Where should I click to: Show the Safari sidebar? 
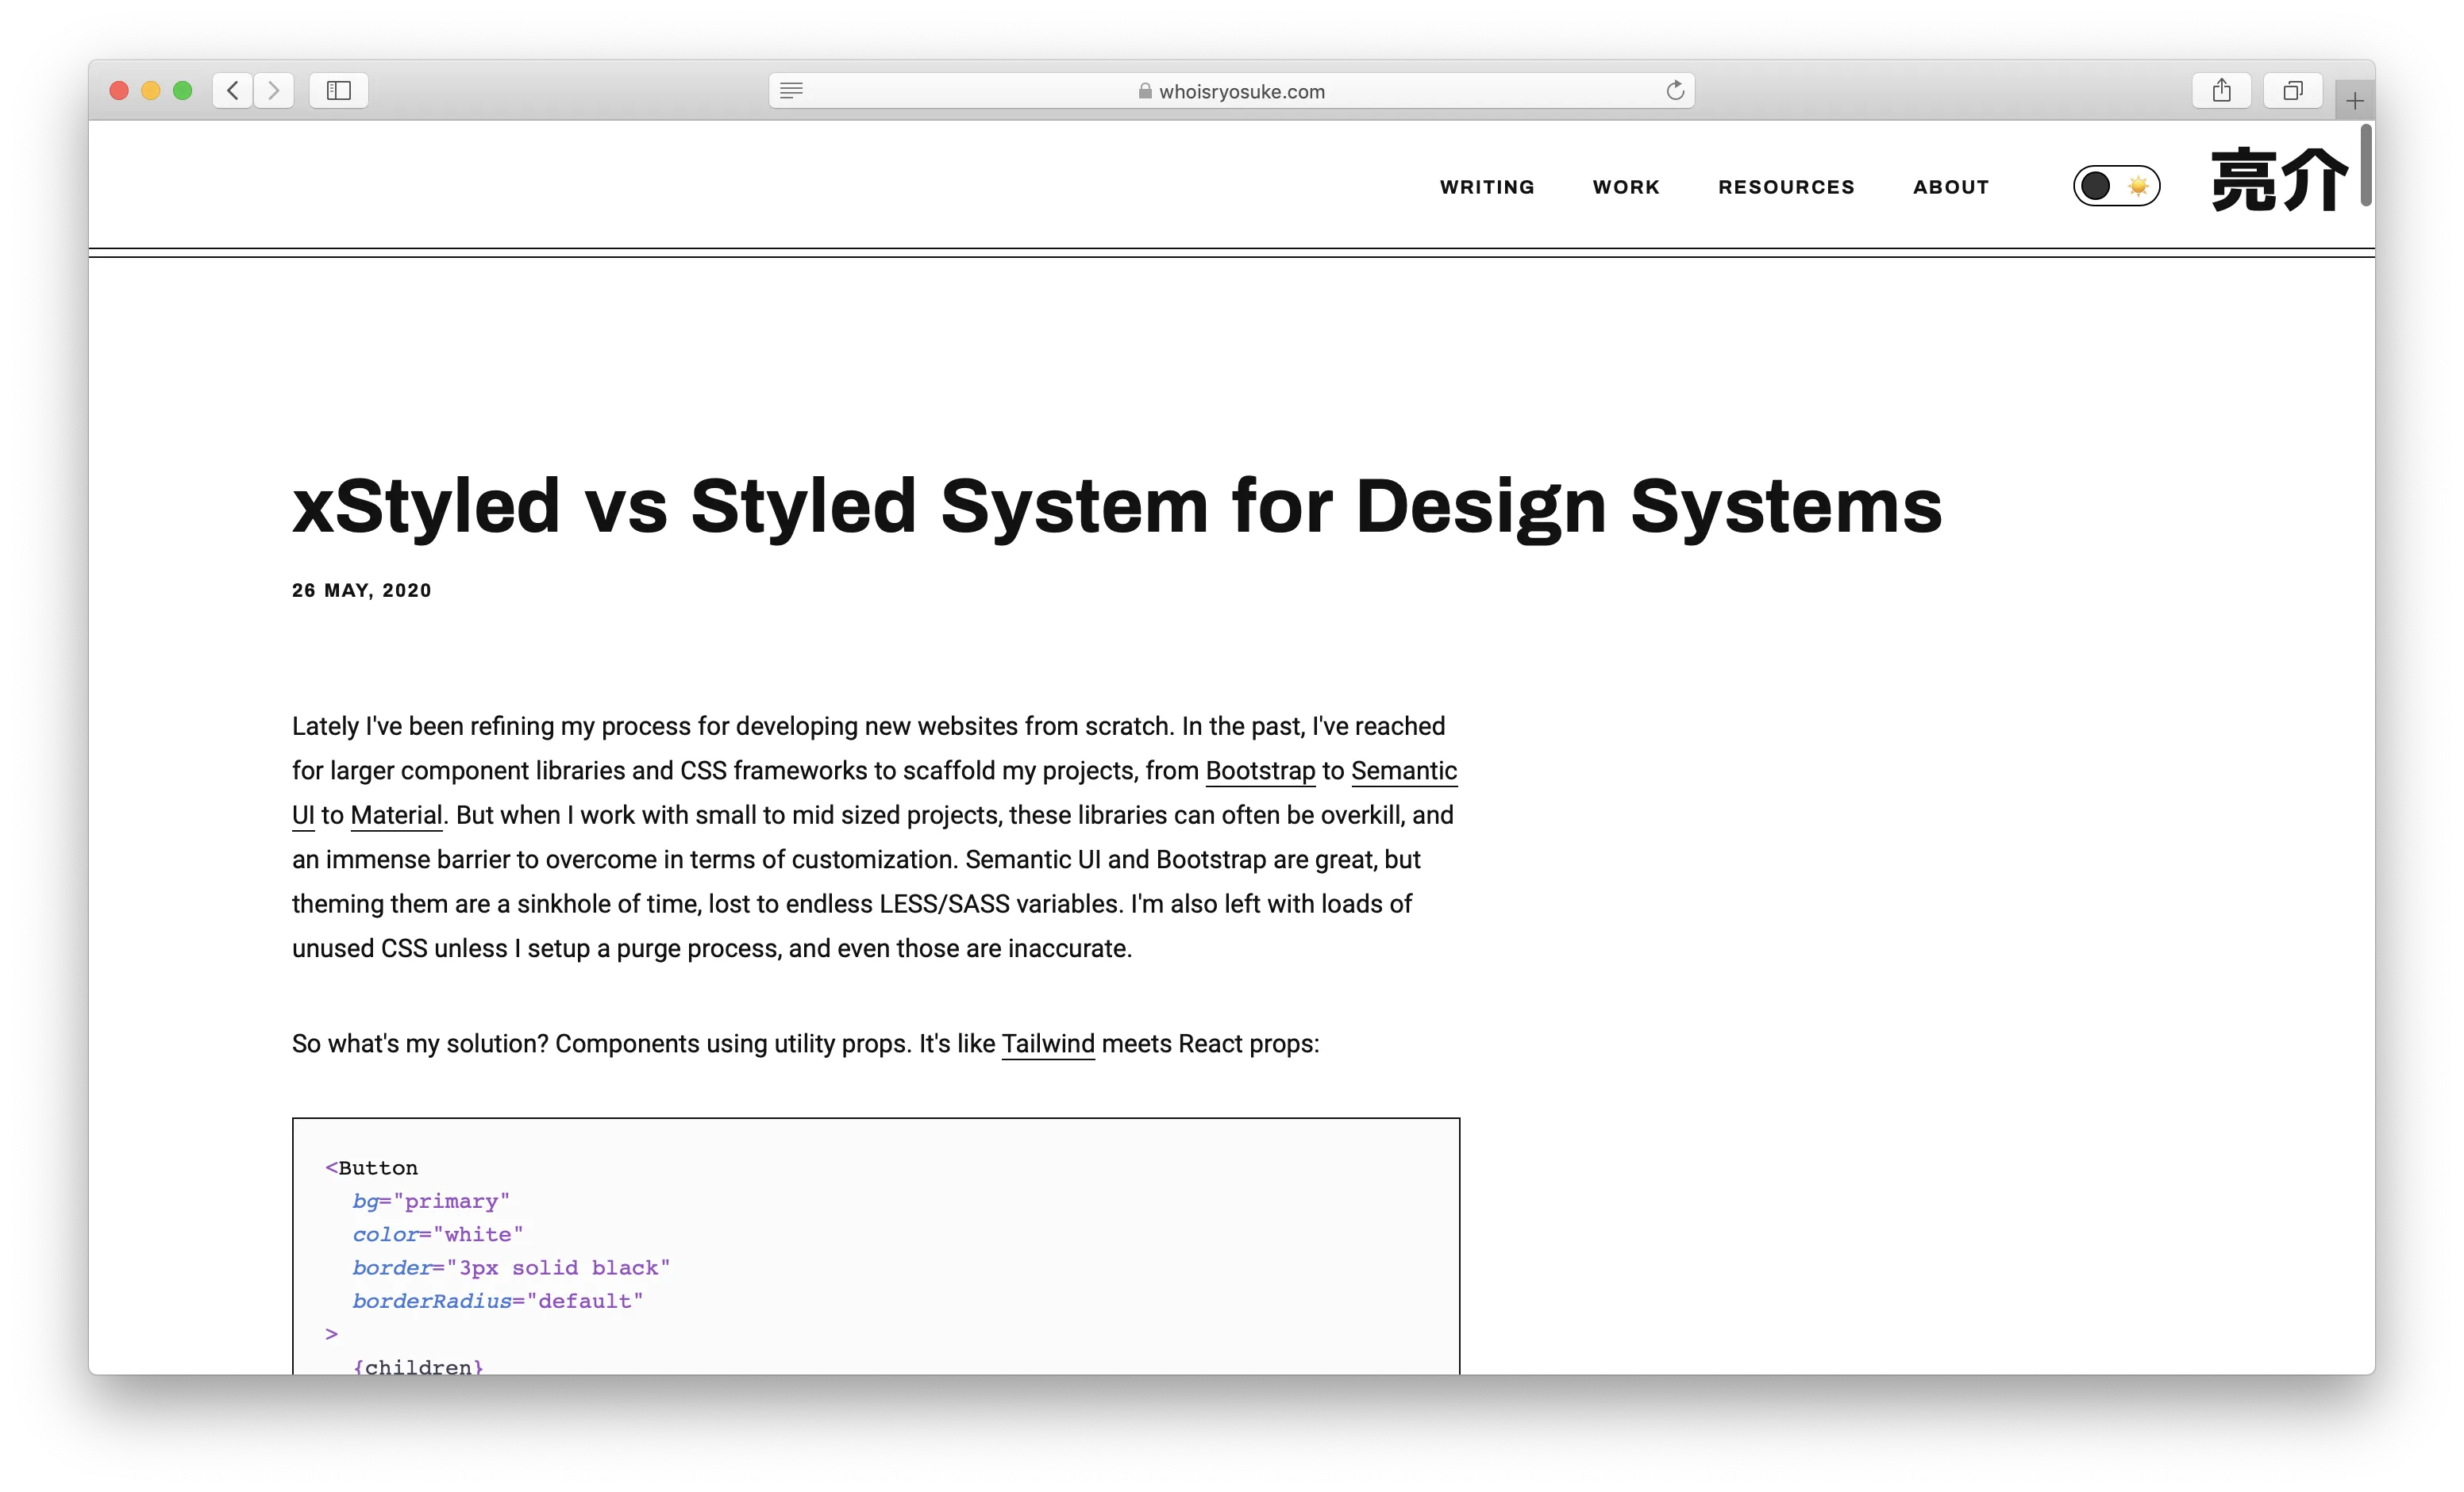[x=339, y=91]
